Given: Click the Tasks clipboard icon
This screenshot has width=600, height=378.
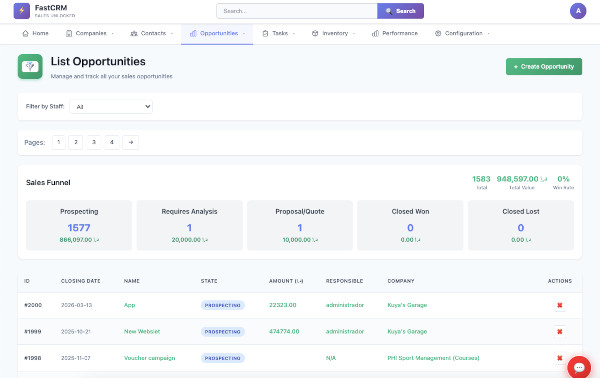Looking at the screenshot, I should click(x=265, y=33).
